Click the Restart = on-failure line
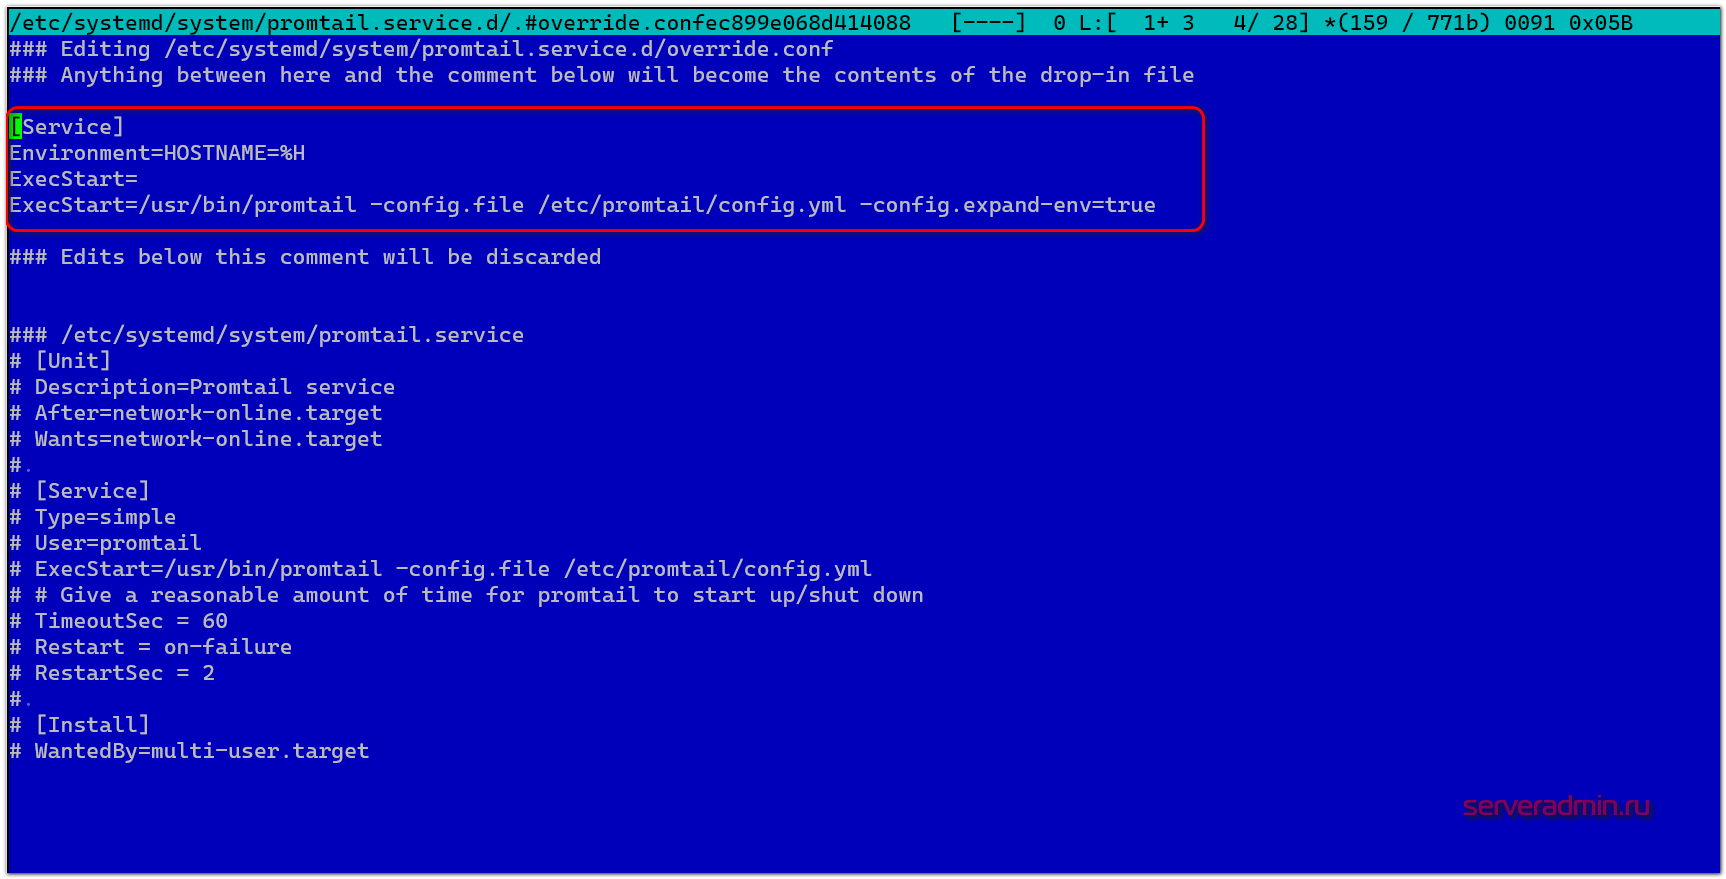 [x=163, y=647]
